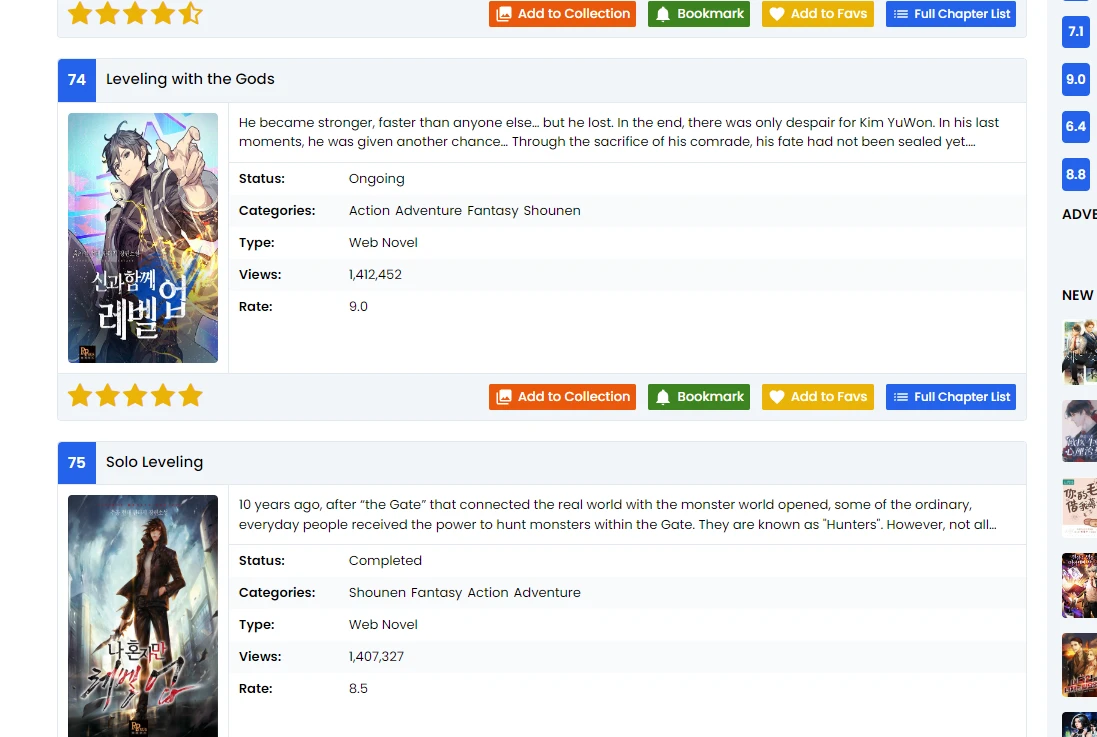Open Solo Leveling title link
The image size is (1097, 737).
154,462
